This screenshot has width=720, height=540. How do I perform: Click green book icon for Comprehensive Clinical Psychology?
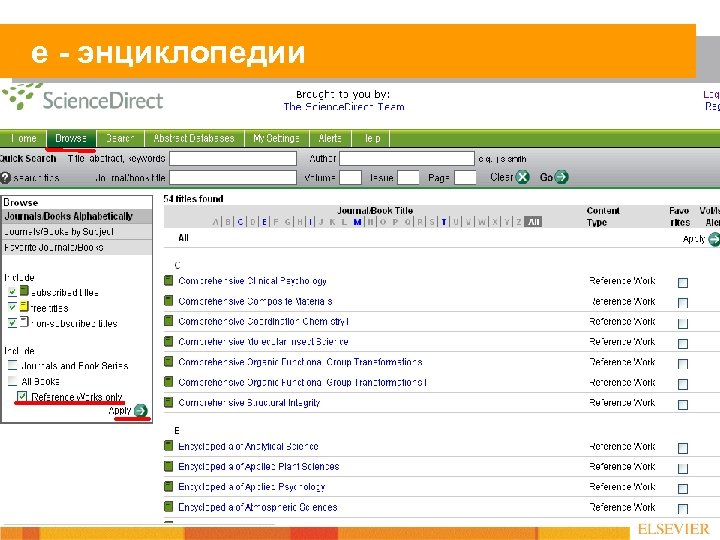pyautogui.click(x=169, y=281)
